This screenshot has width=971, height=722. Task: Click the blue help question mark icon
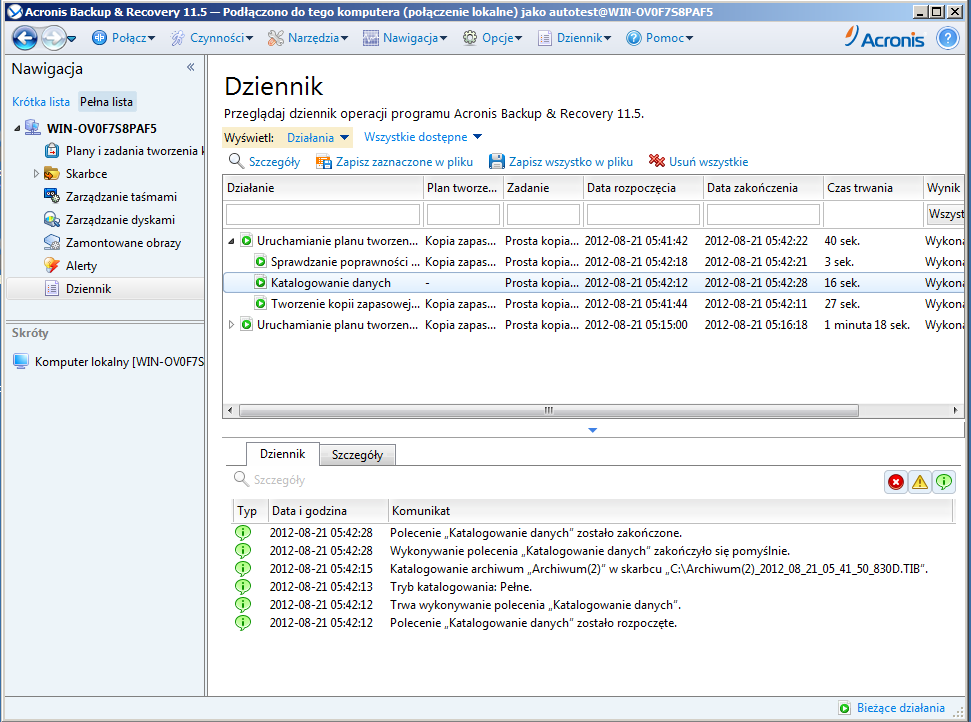tap(947, 38)
